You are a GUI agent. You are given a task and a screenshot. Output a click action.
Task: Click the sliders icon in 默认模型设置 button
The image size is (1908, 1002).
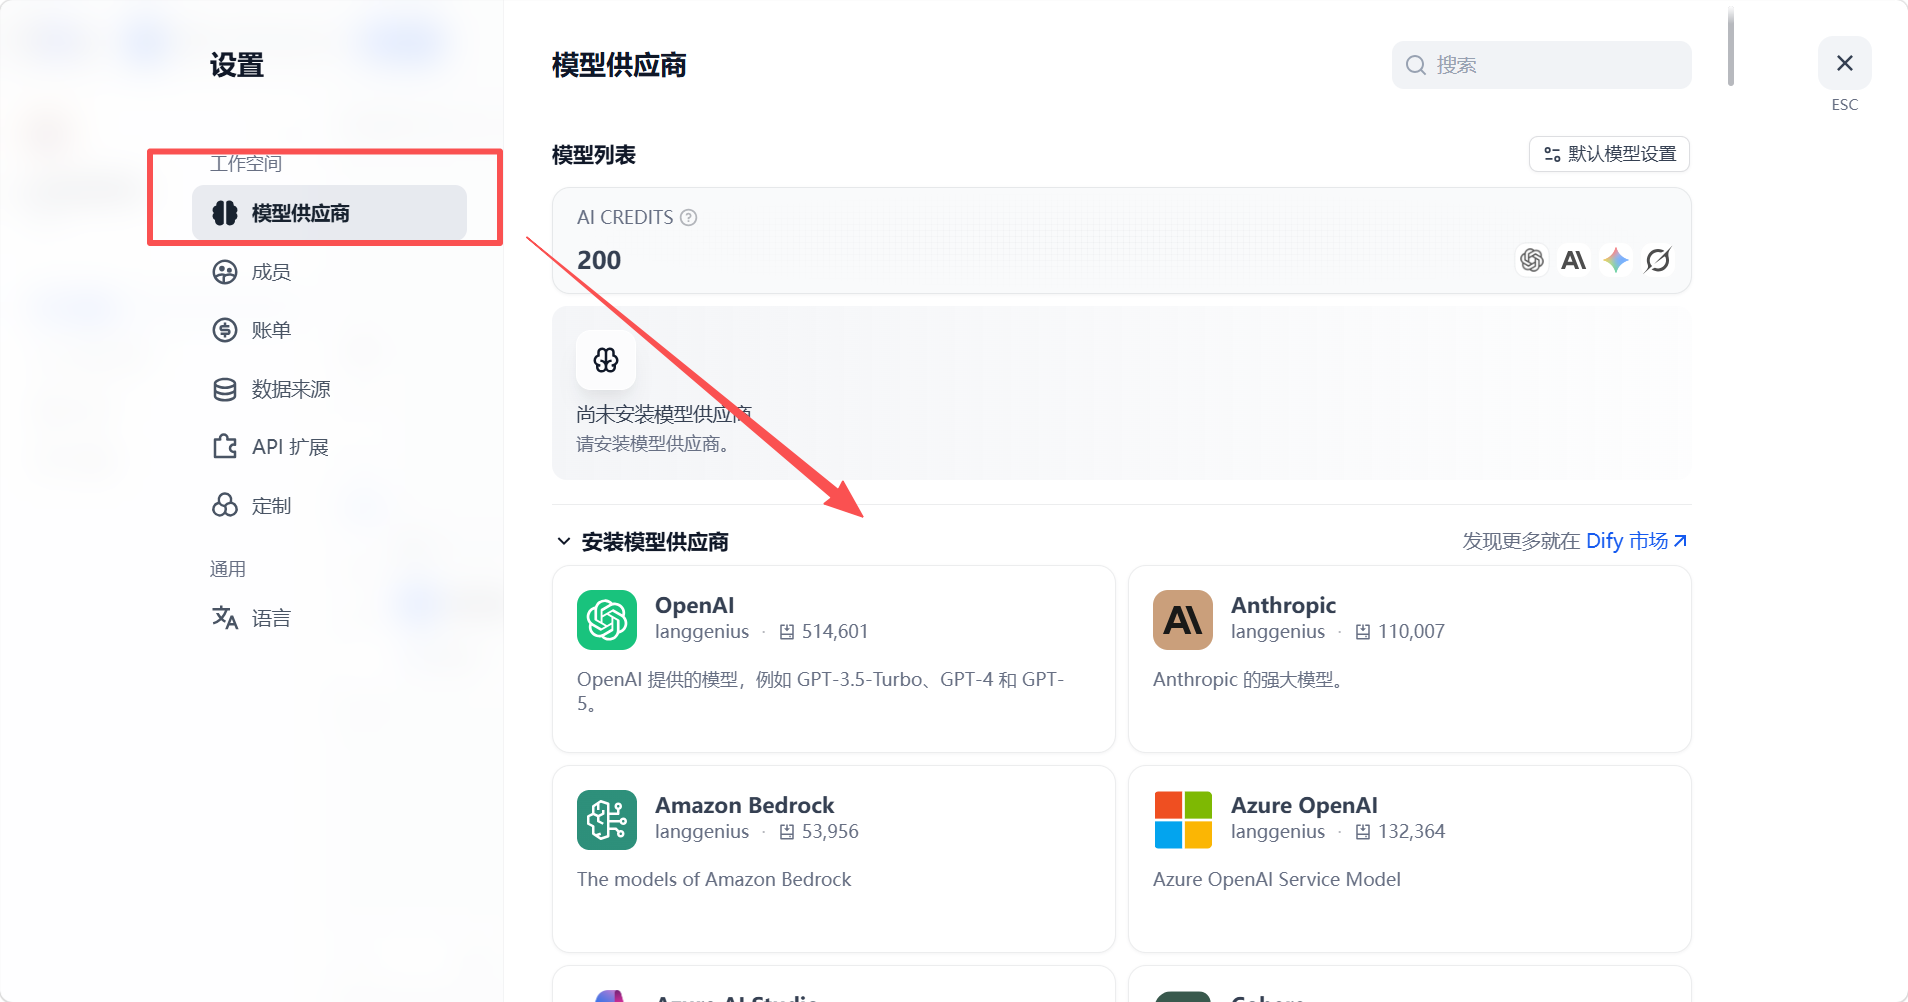pos(1552,154)
